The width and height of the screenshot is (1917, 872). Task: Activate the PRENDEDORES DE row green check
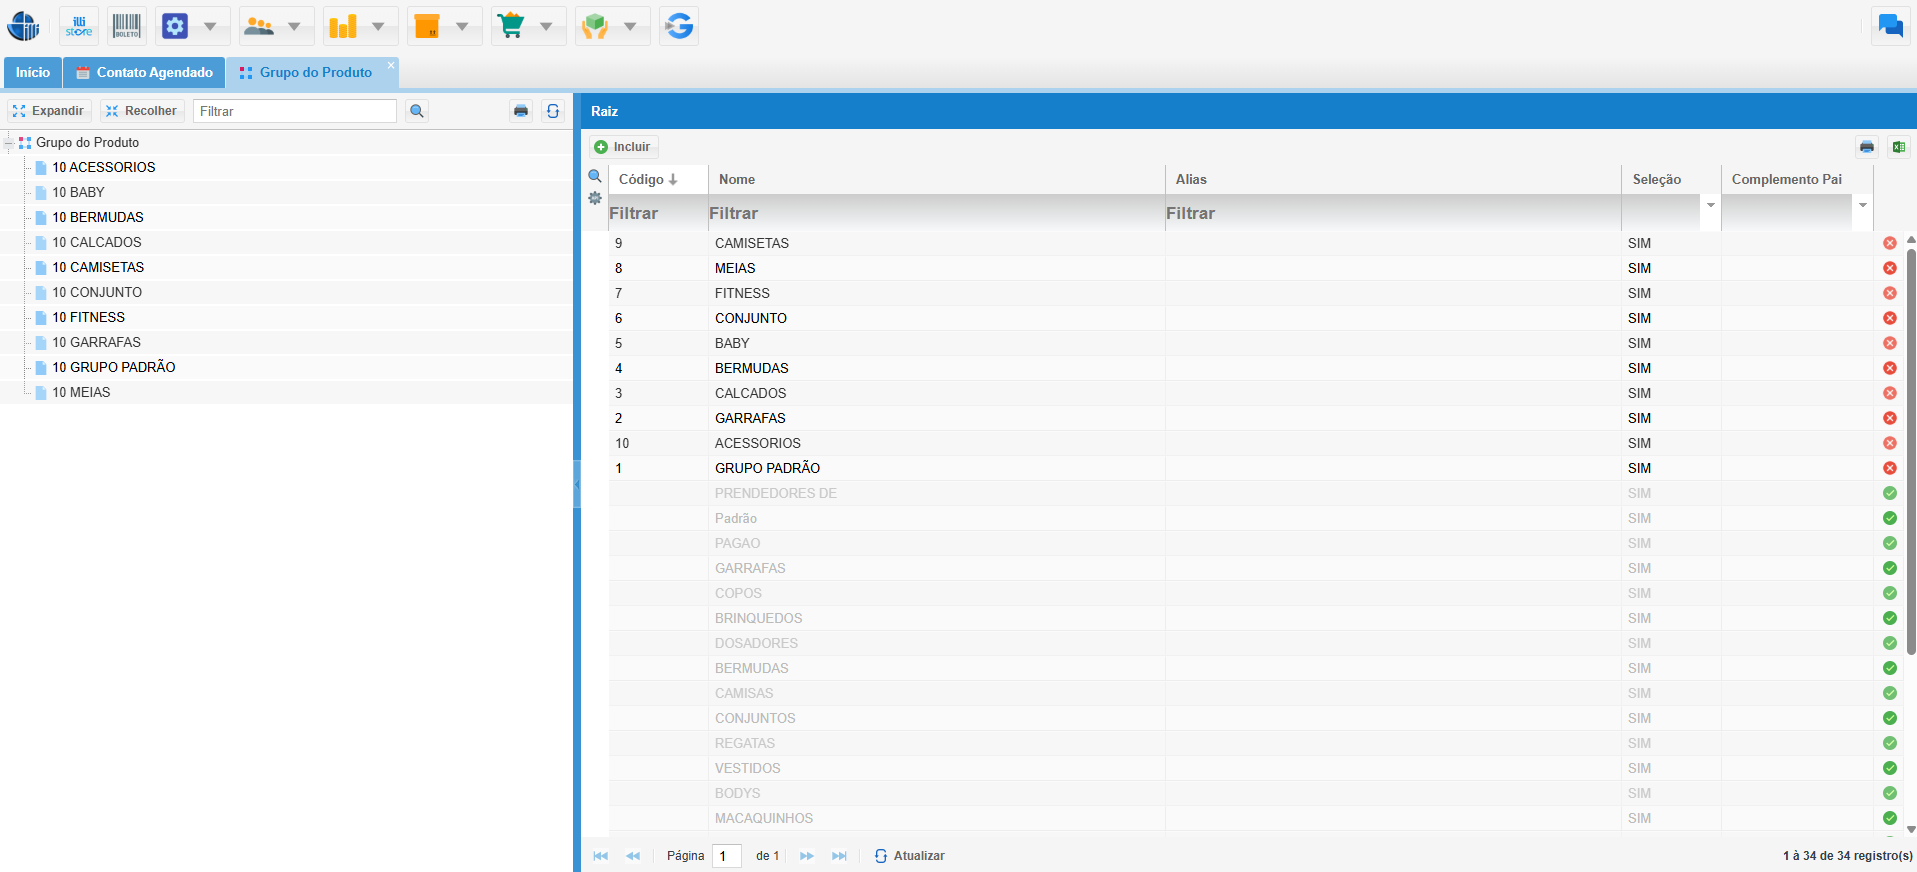[x=1889, y=493]
